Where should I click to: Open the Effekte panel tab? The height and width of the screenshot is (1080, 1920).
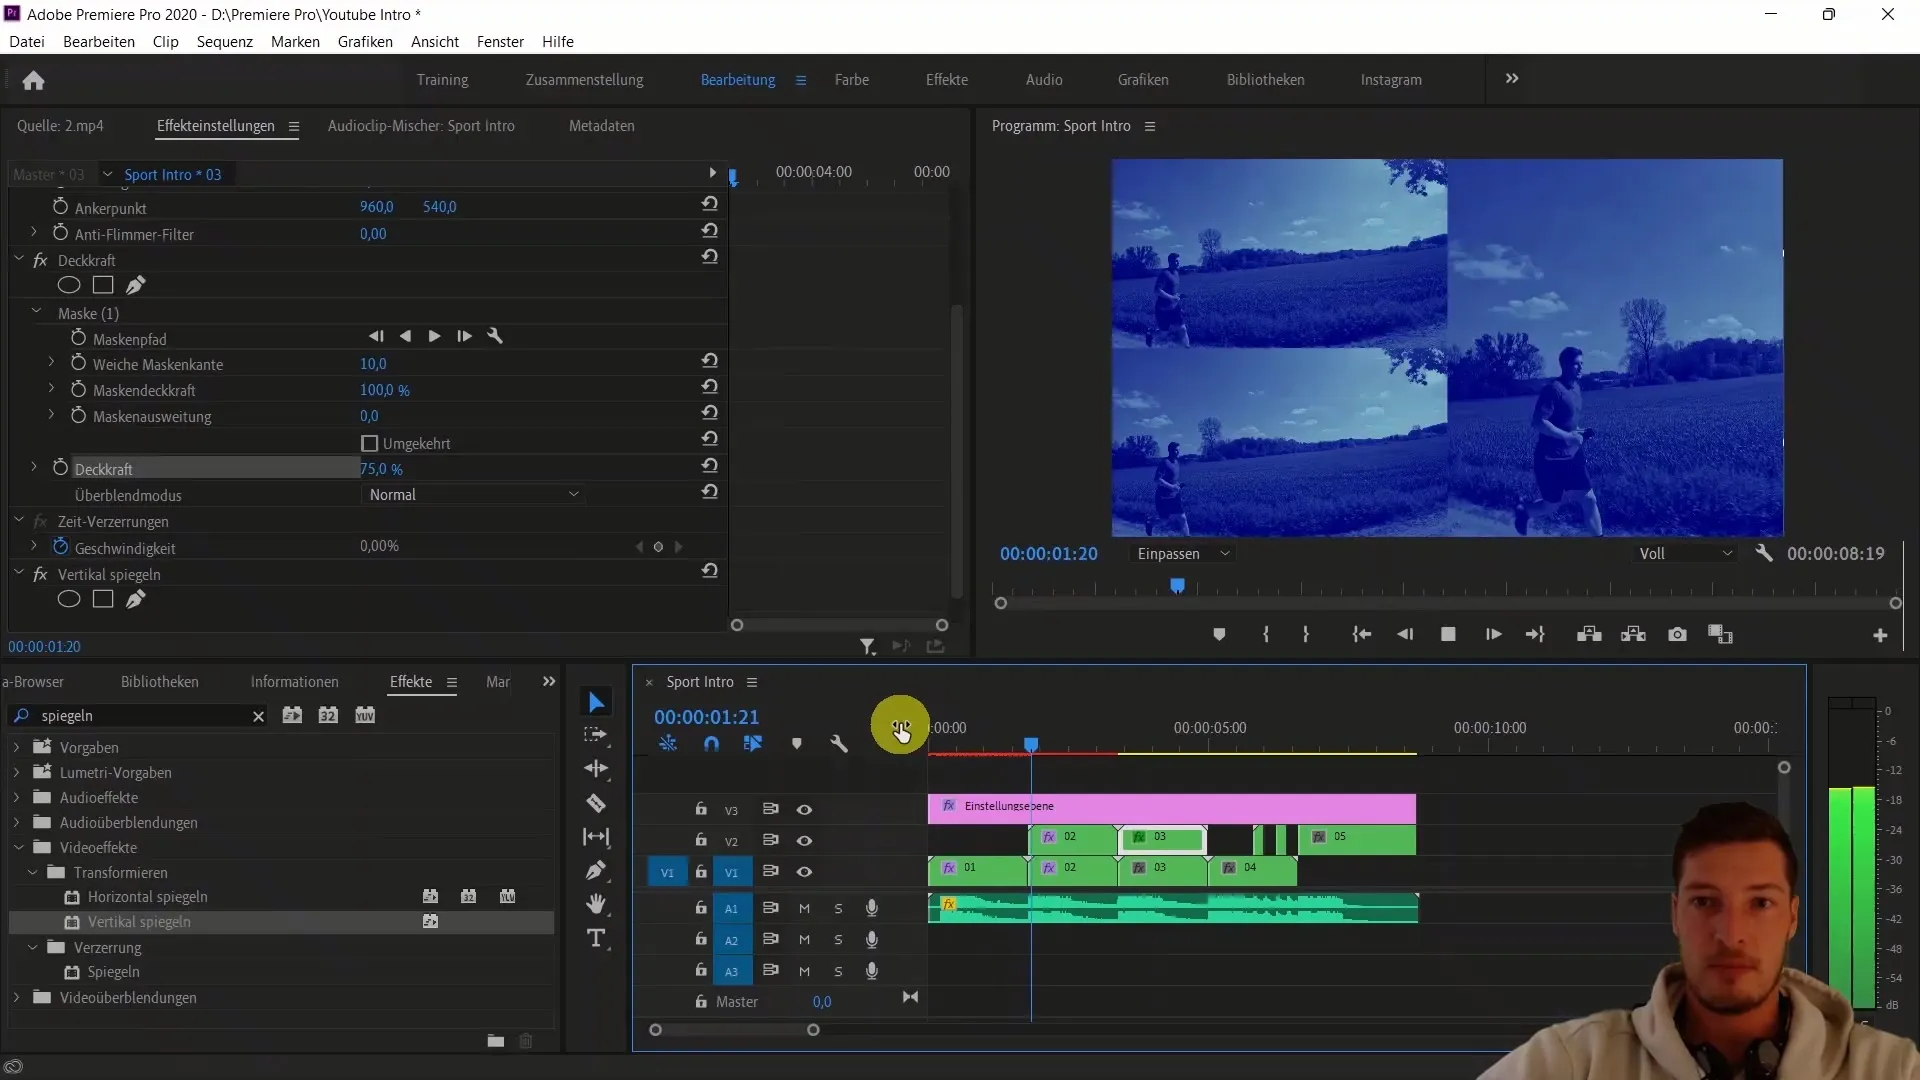pyautogui.click(x=410, y=682)
